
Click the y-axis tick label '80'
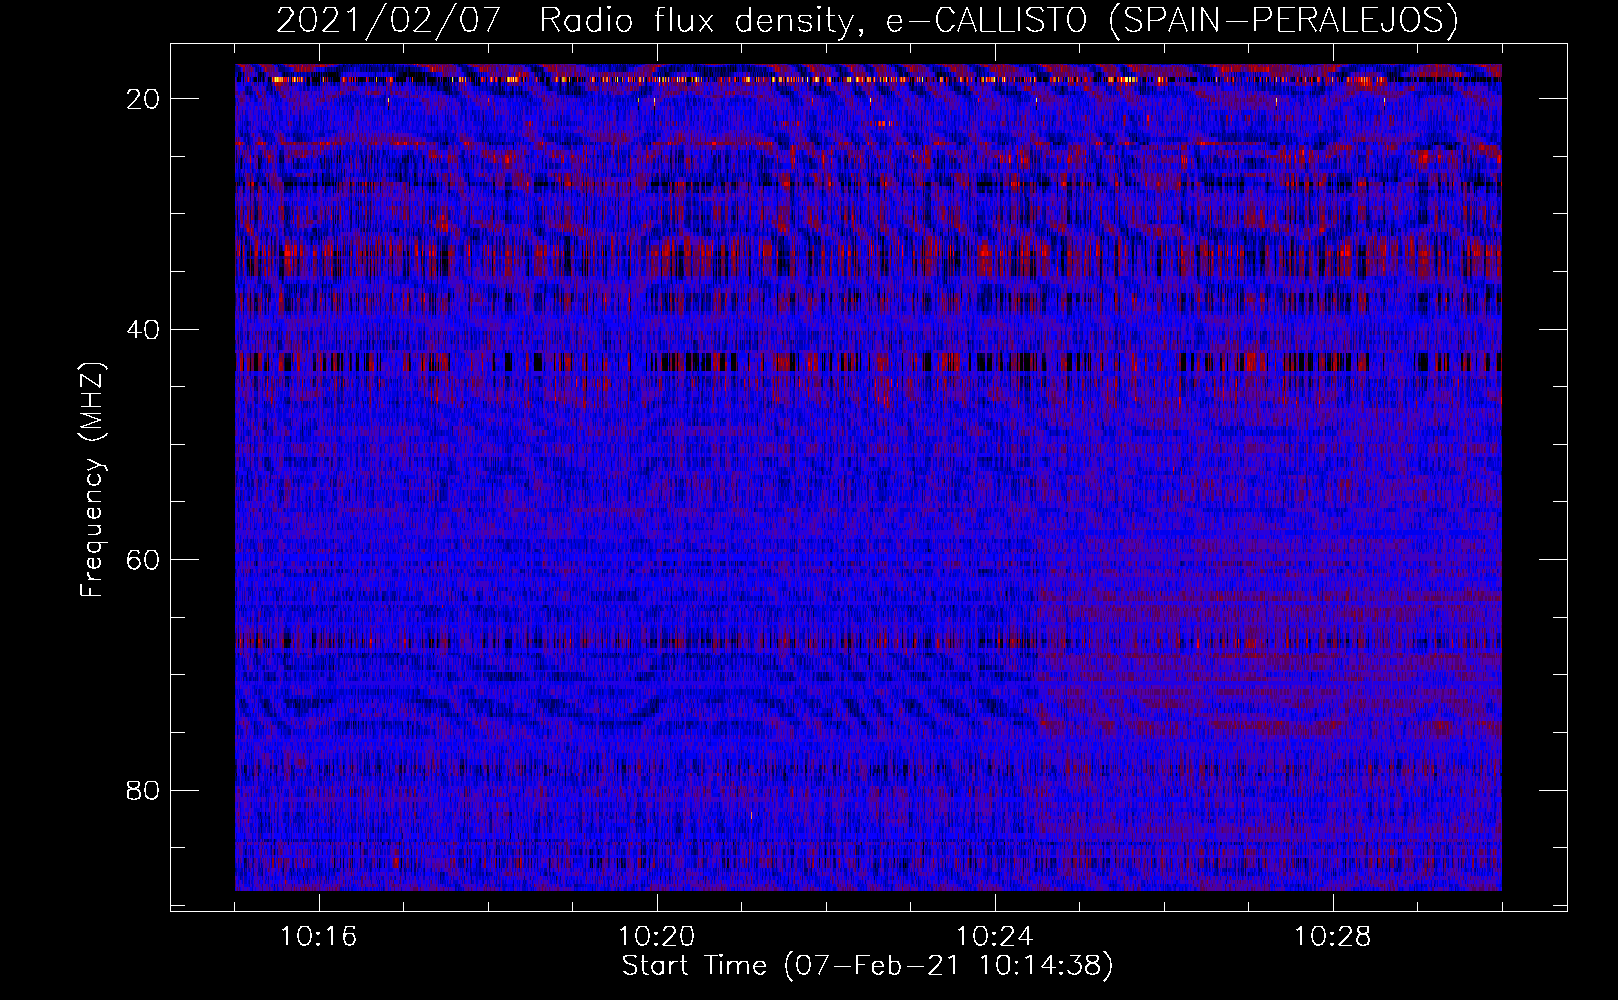click(x=144, y=791)
